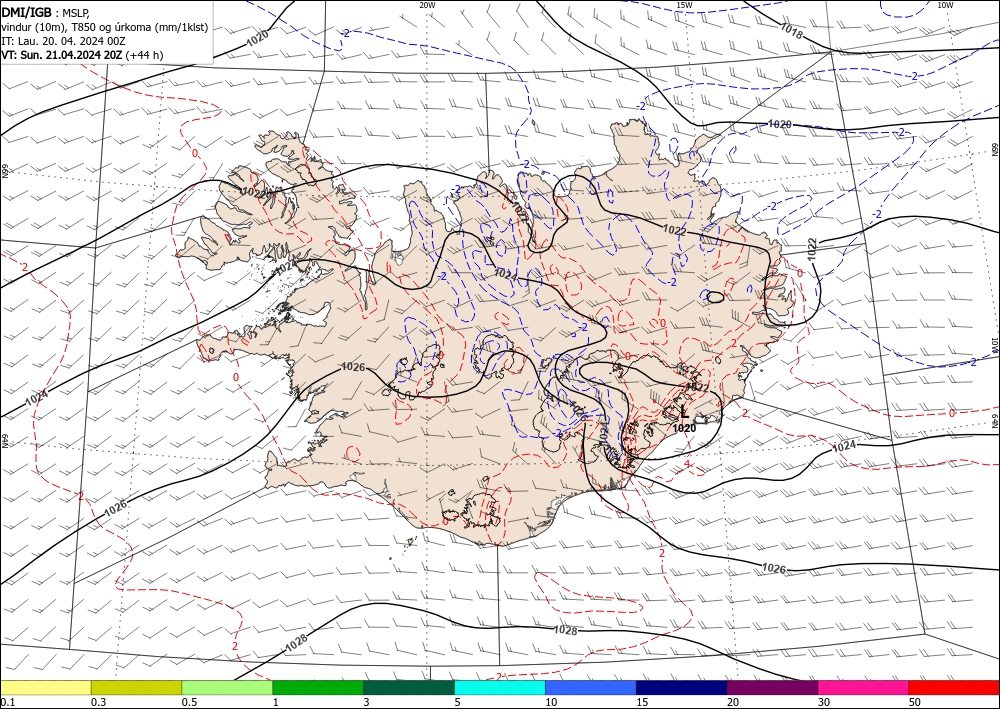Click the legend value '50'

[915, 702]
